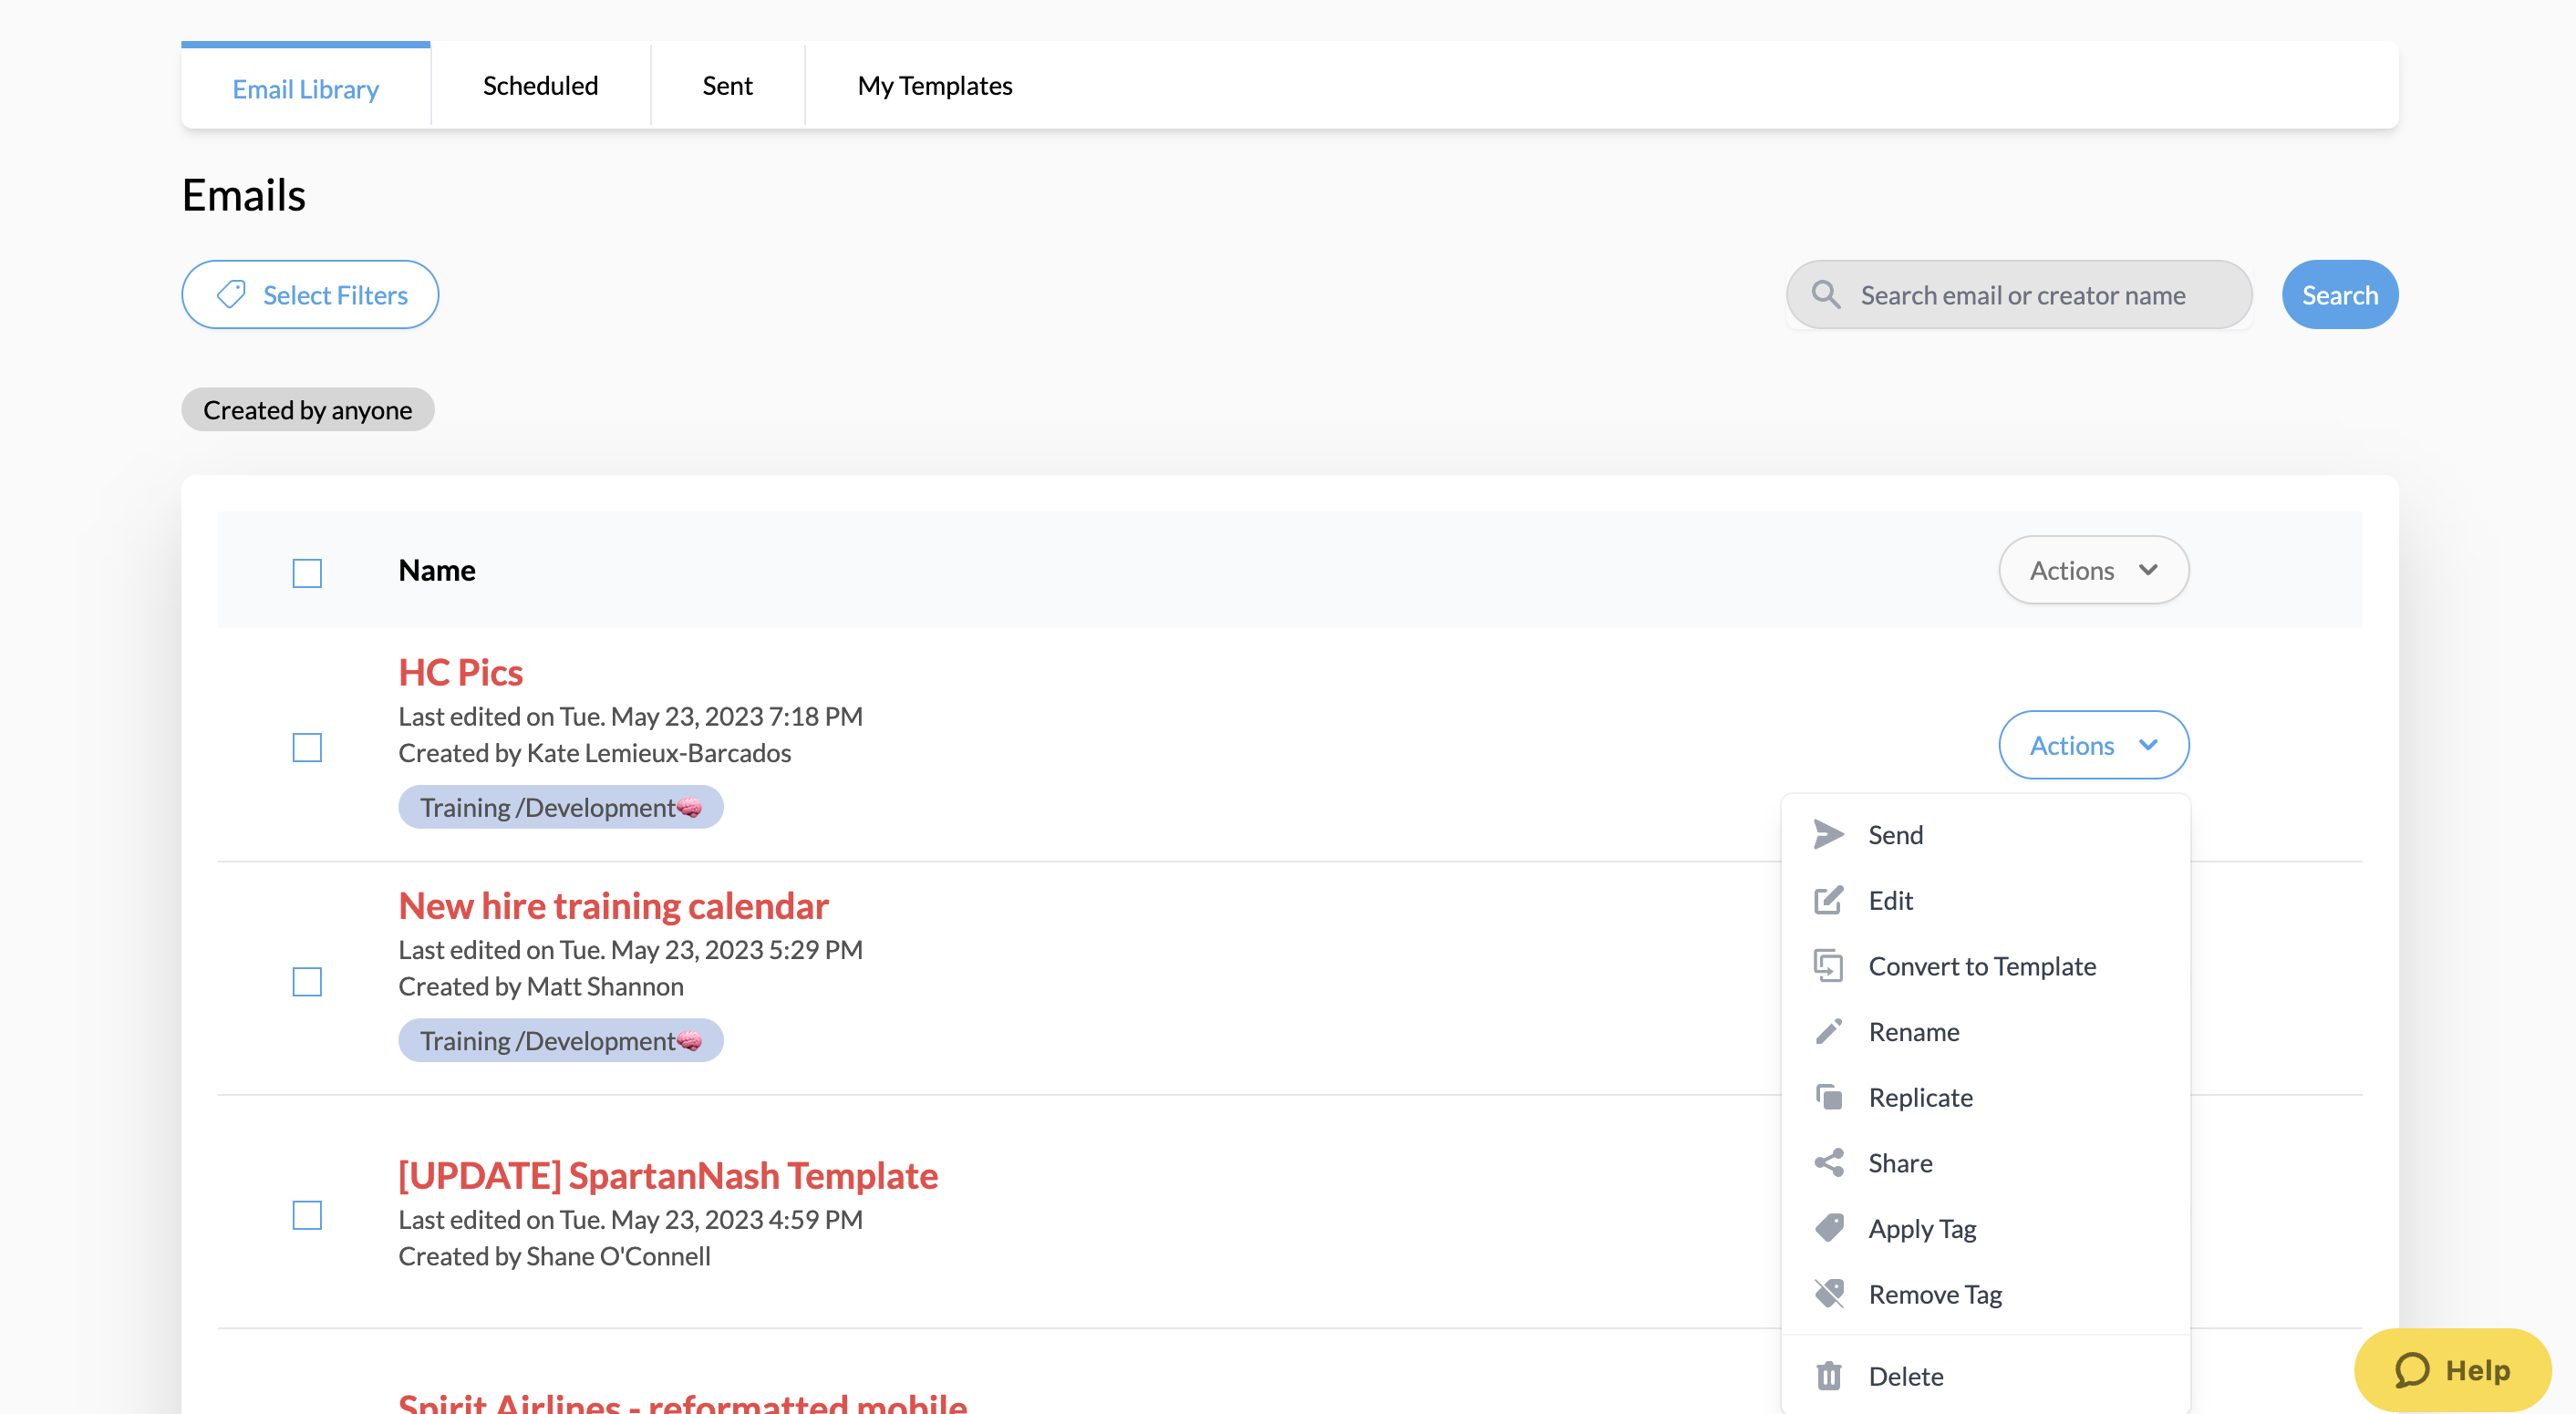This screenshot has width=2576, height=1414.
Task: Click 'Last edited on Tue. May 23, 2023 4:59 PM'
Action: [x=630, y=1219]
